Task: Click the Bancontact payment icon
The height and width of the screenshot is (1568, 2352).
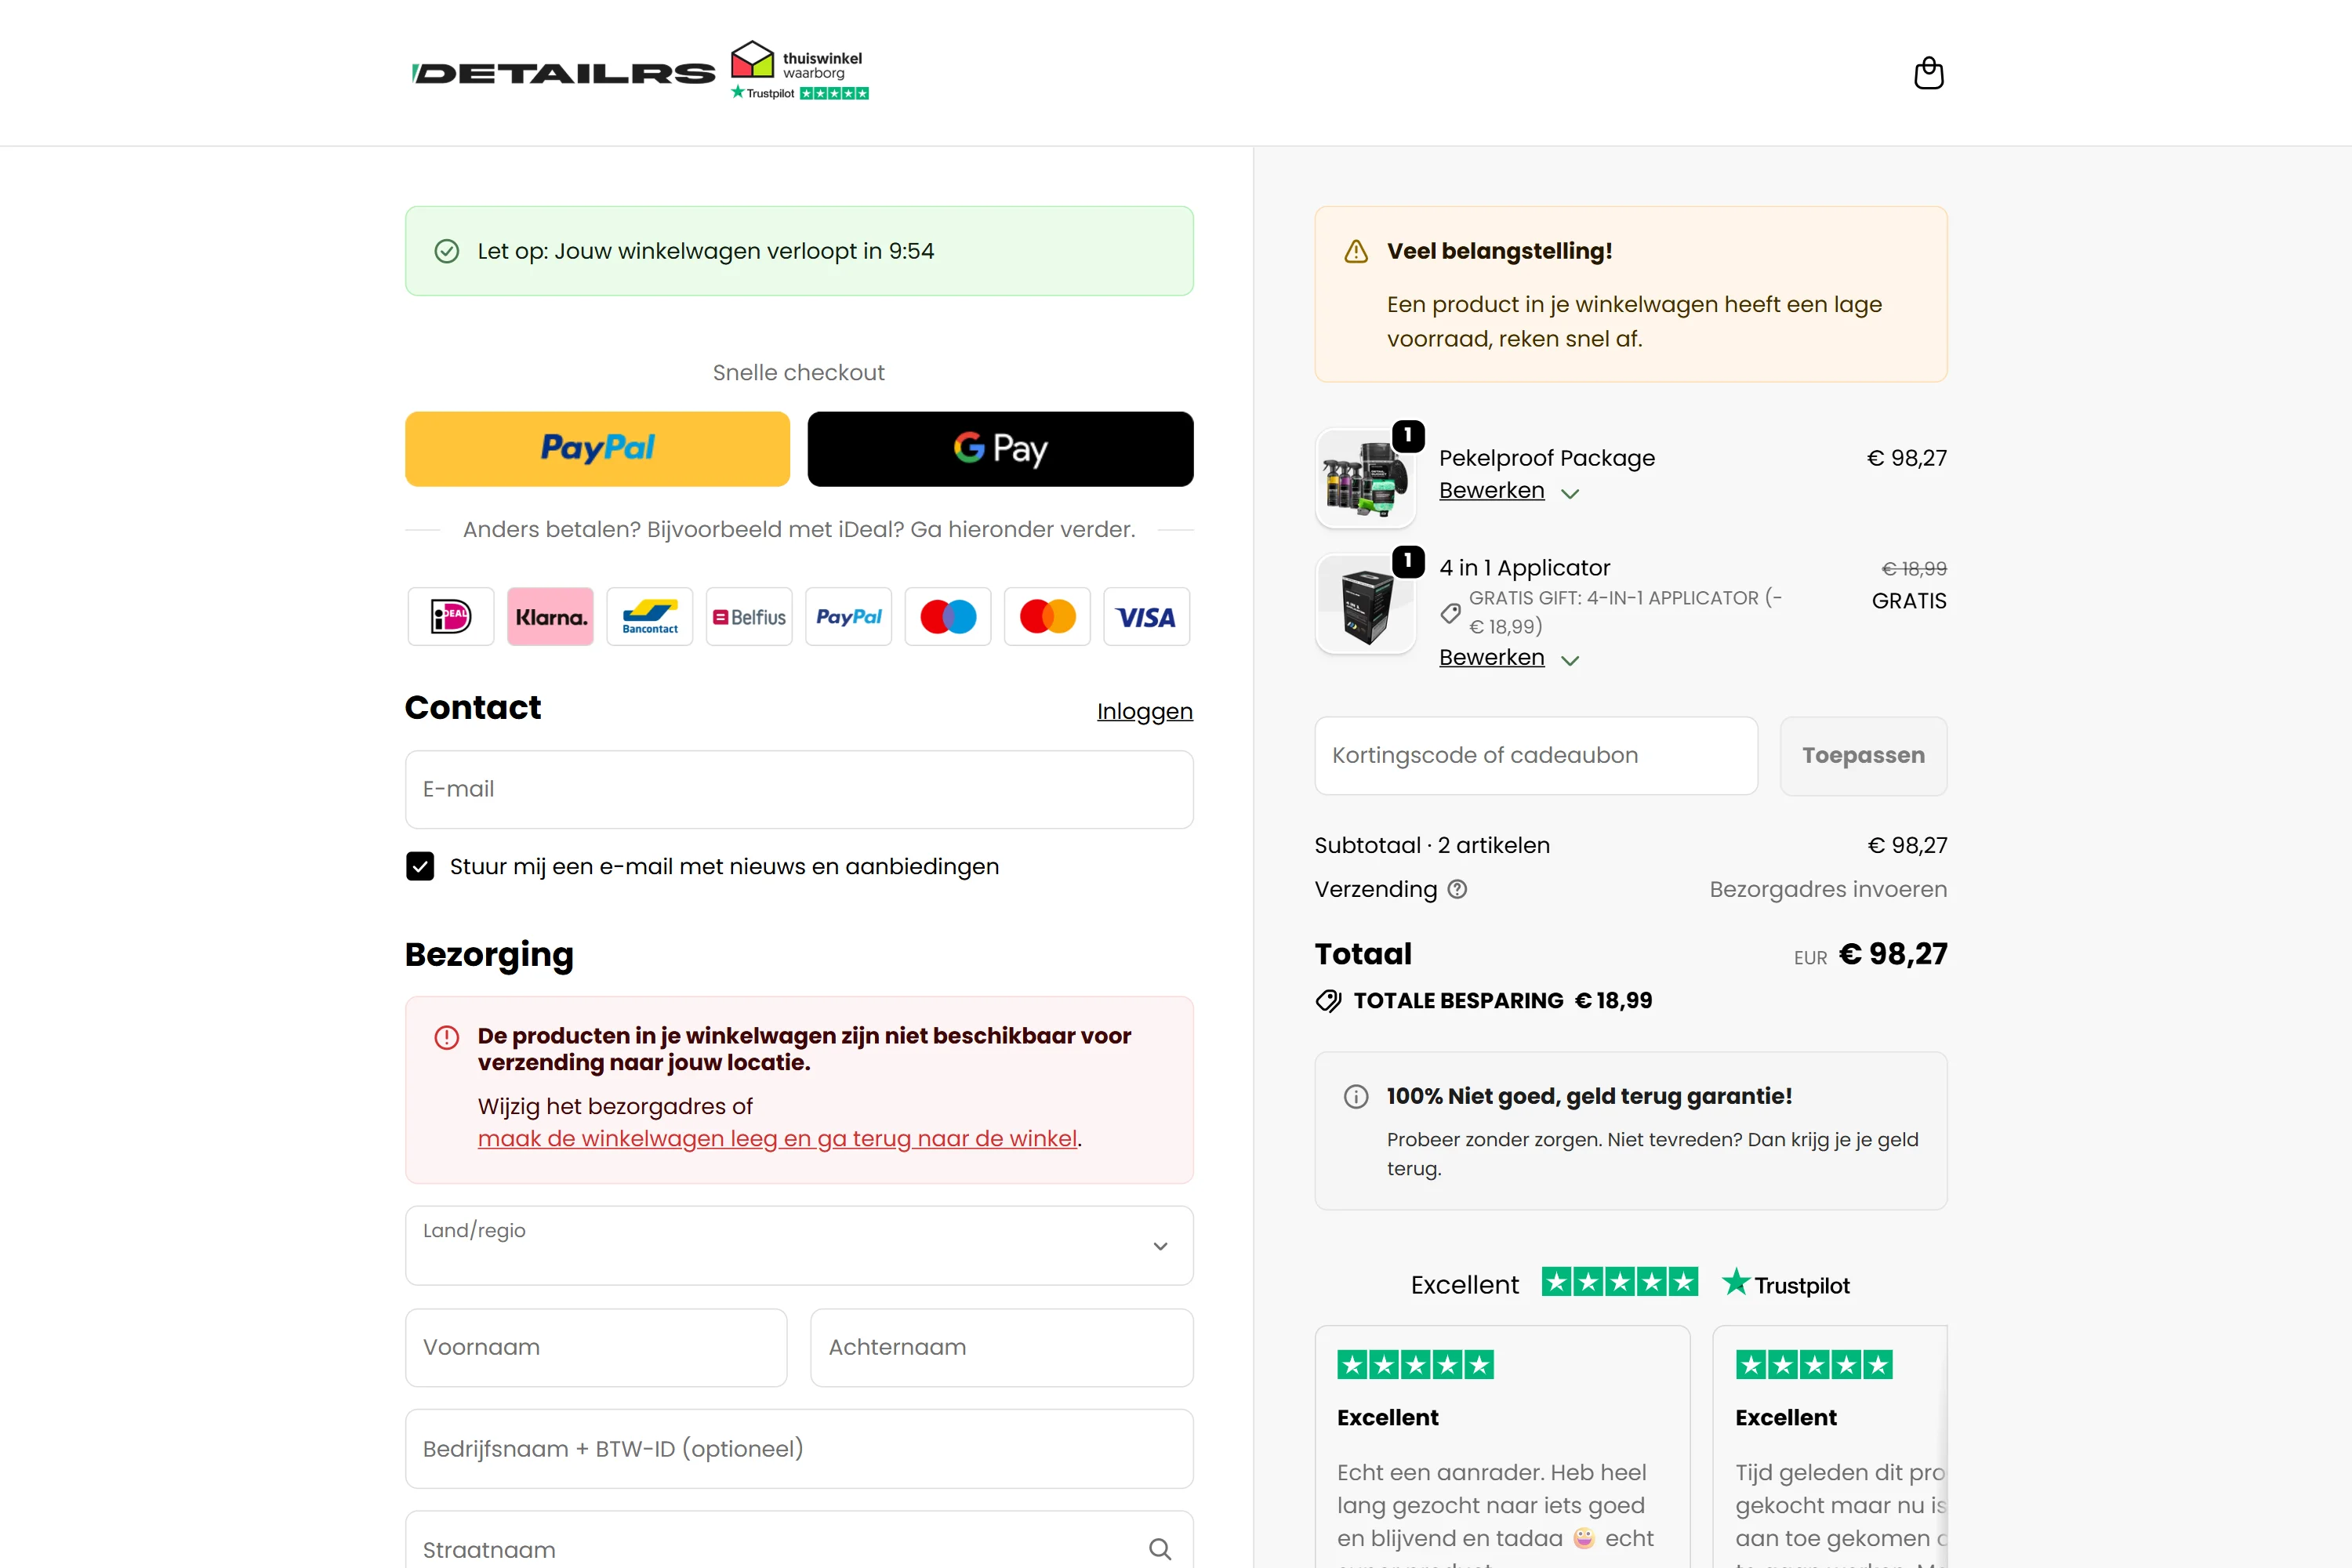Action: (650, 617)
